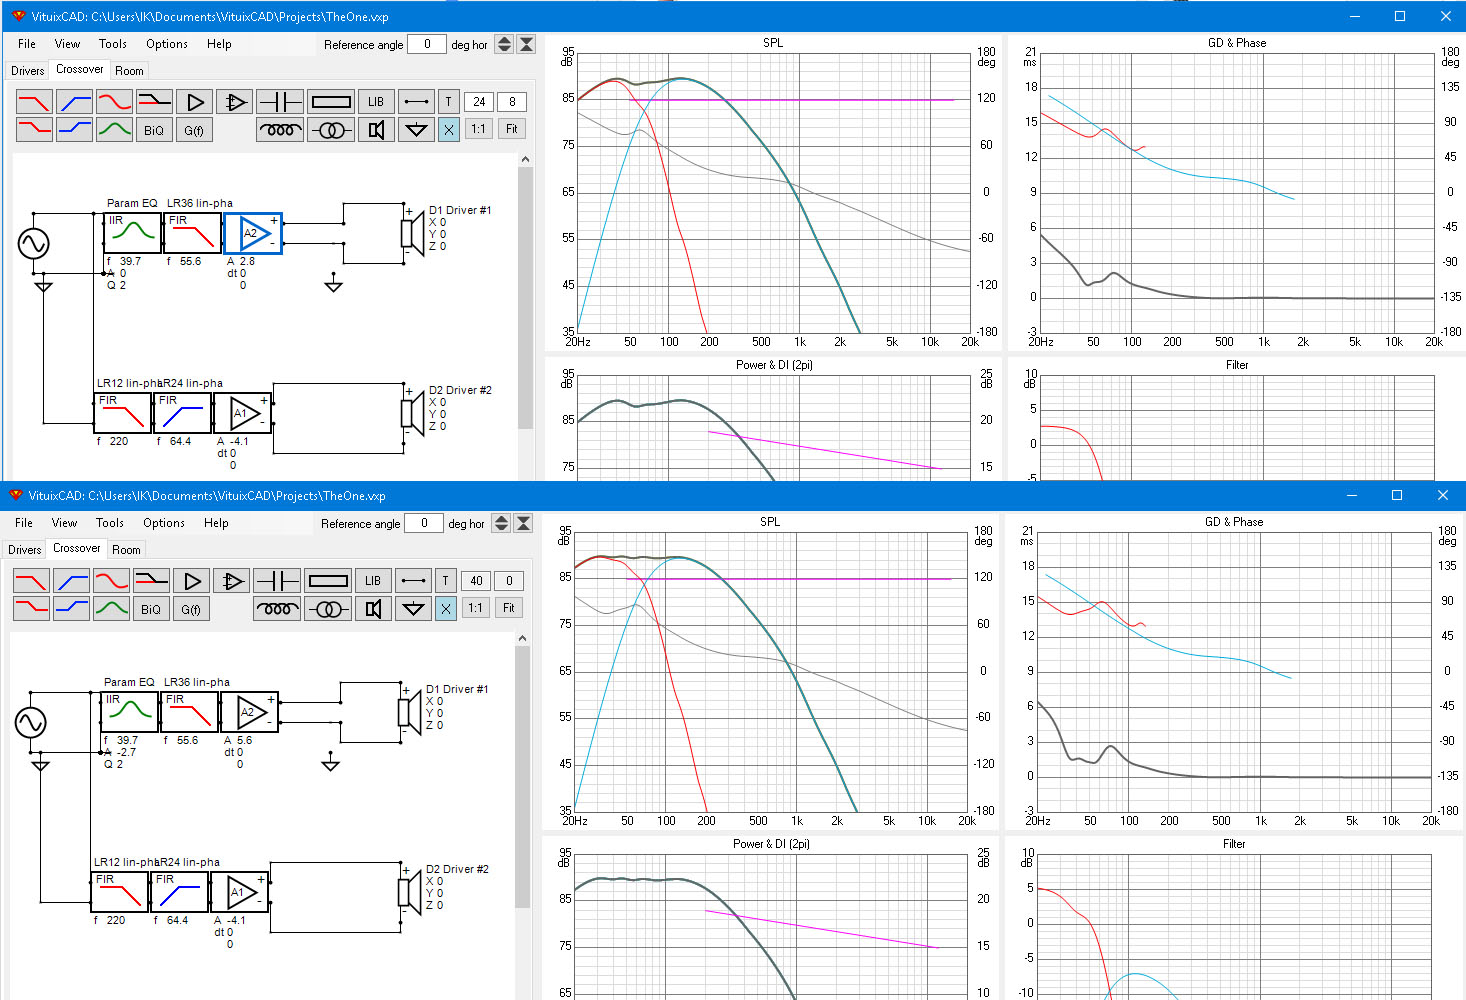This screenshot has height=1000, width=1466.
Task: Add inductor coil component in lower window
Action: point(277,608)
